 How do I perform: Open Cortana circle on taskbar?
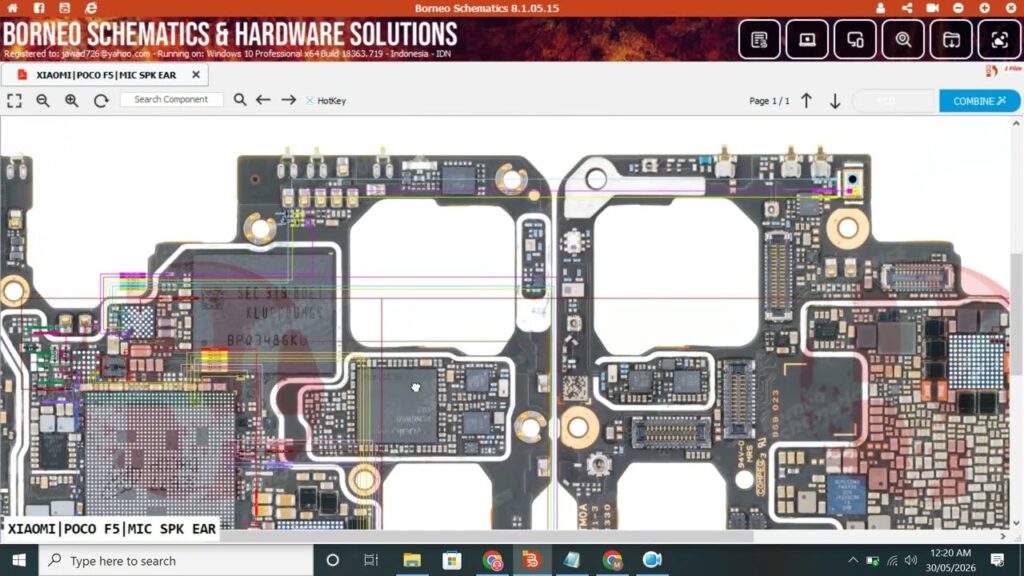click(332, 560)
